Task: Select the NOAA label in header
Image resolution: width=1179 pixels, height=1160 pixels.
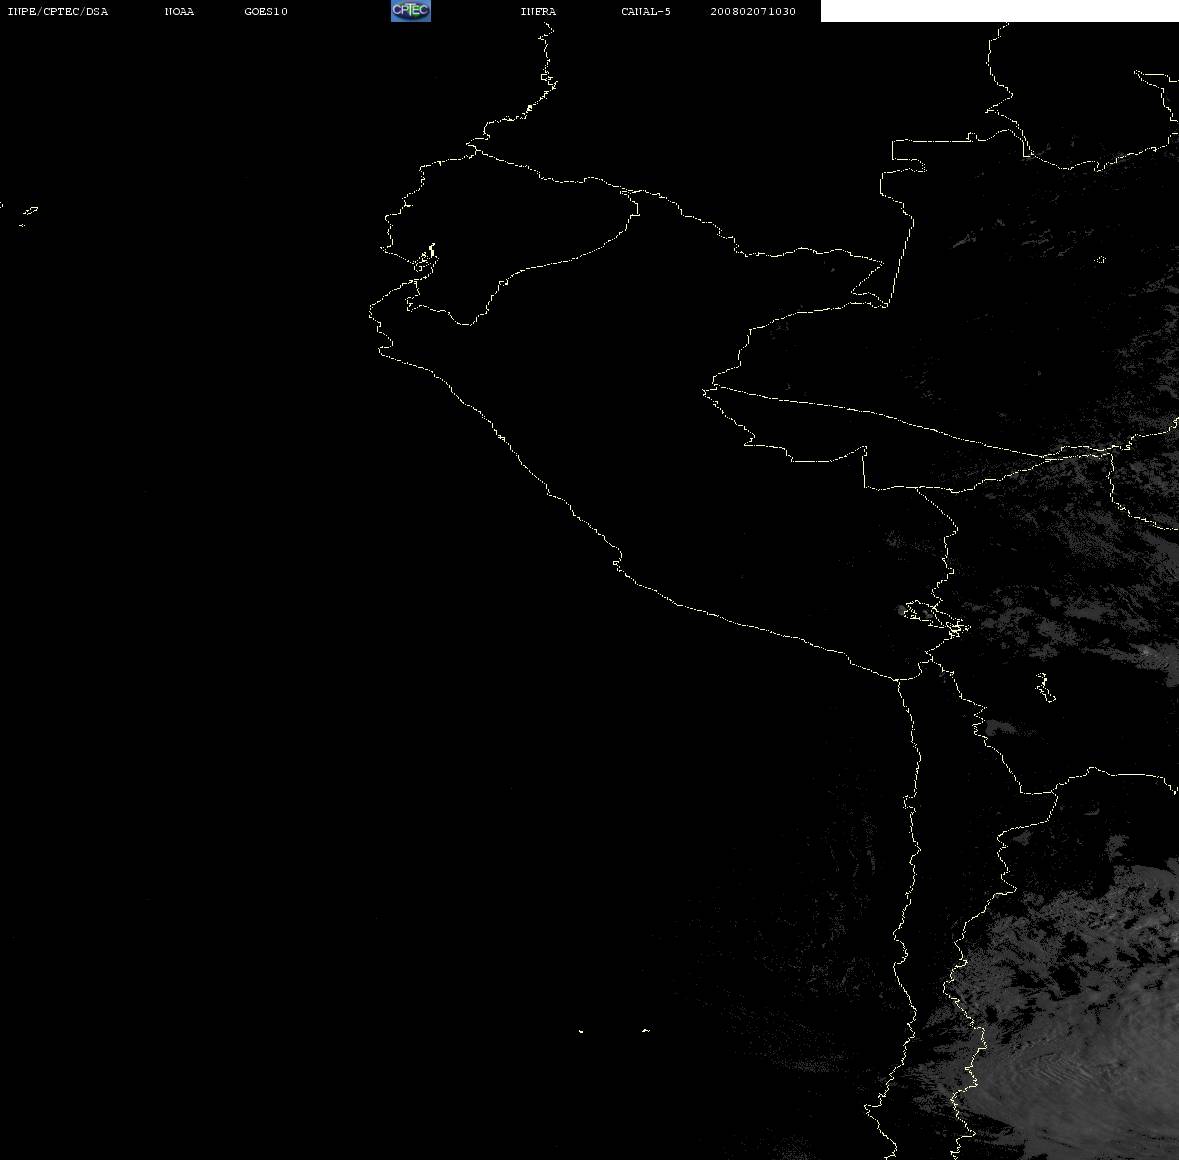Action: 179,11
